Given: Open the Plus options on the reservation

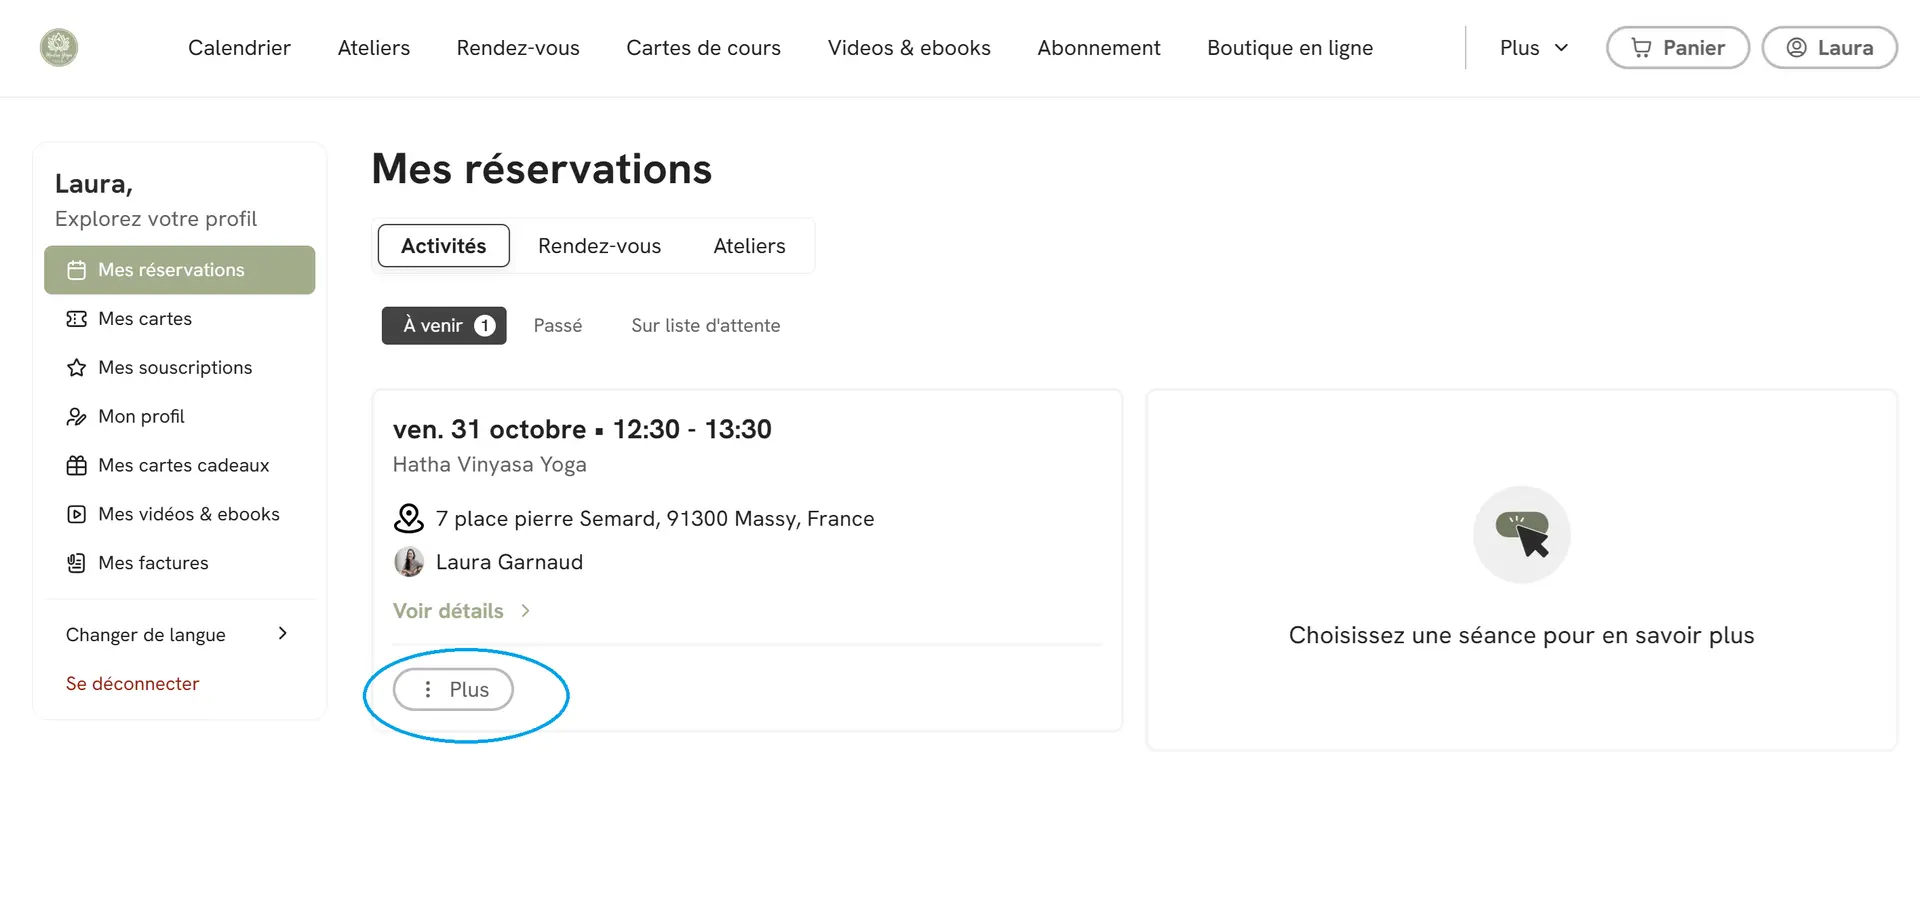Looking at the screenshot, I should point(453,690).
